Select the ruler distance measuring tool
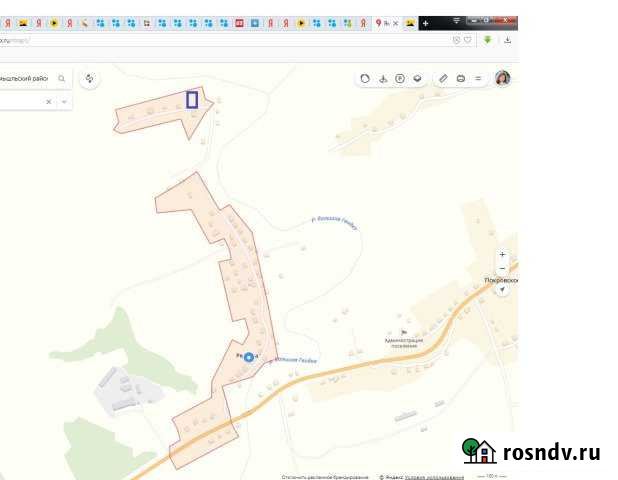618x480 pixels. click(x=444, y=78)
